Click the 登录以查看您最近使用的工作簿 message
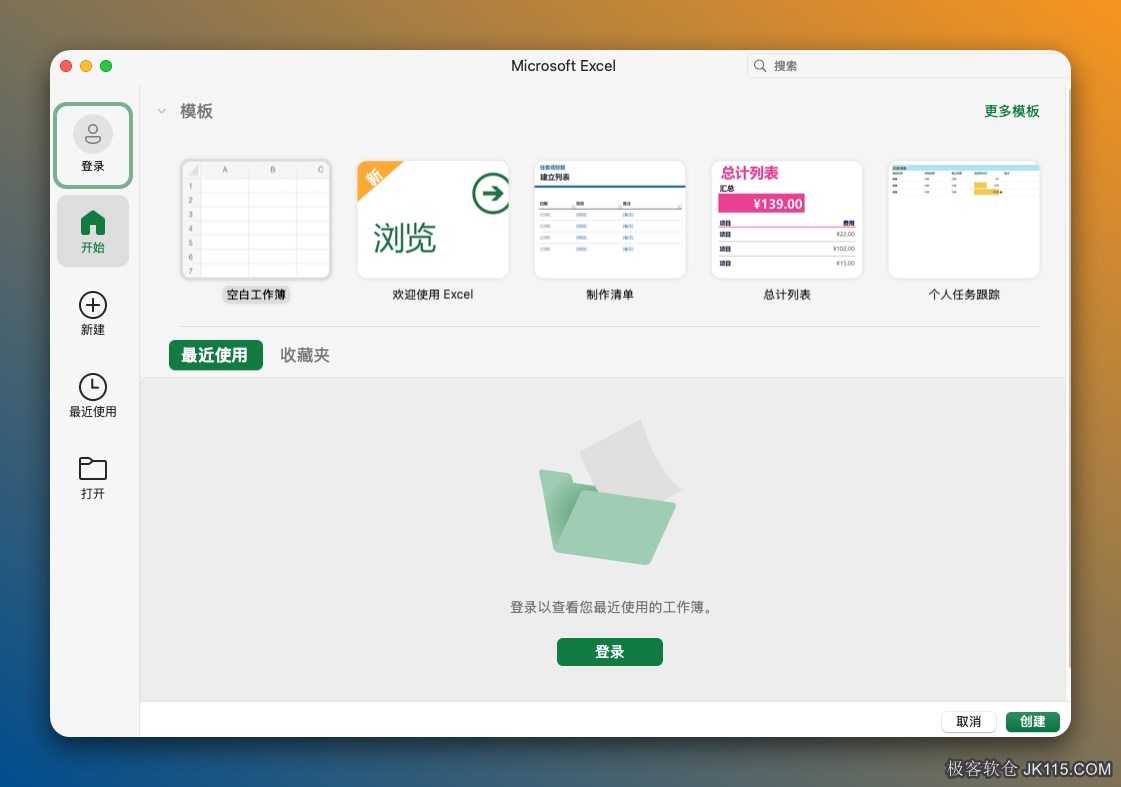Viewport: 1121px width, 787px height. (610, 608)
